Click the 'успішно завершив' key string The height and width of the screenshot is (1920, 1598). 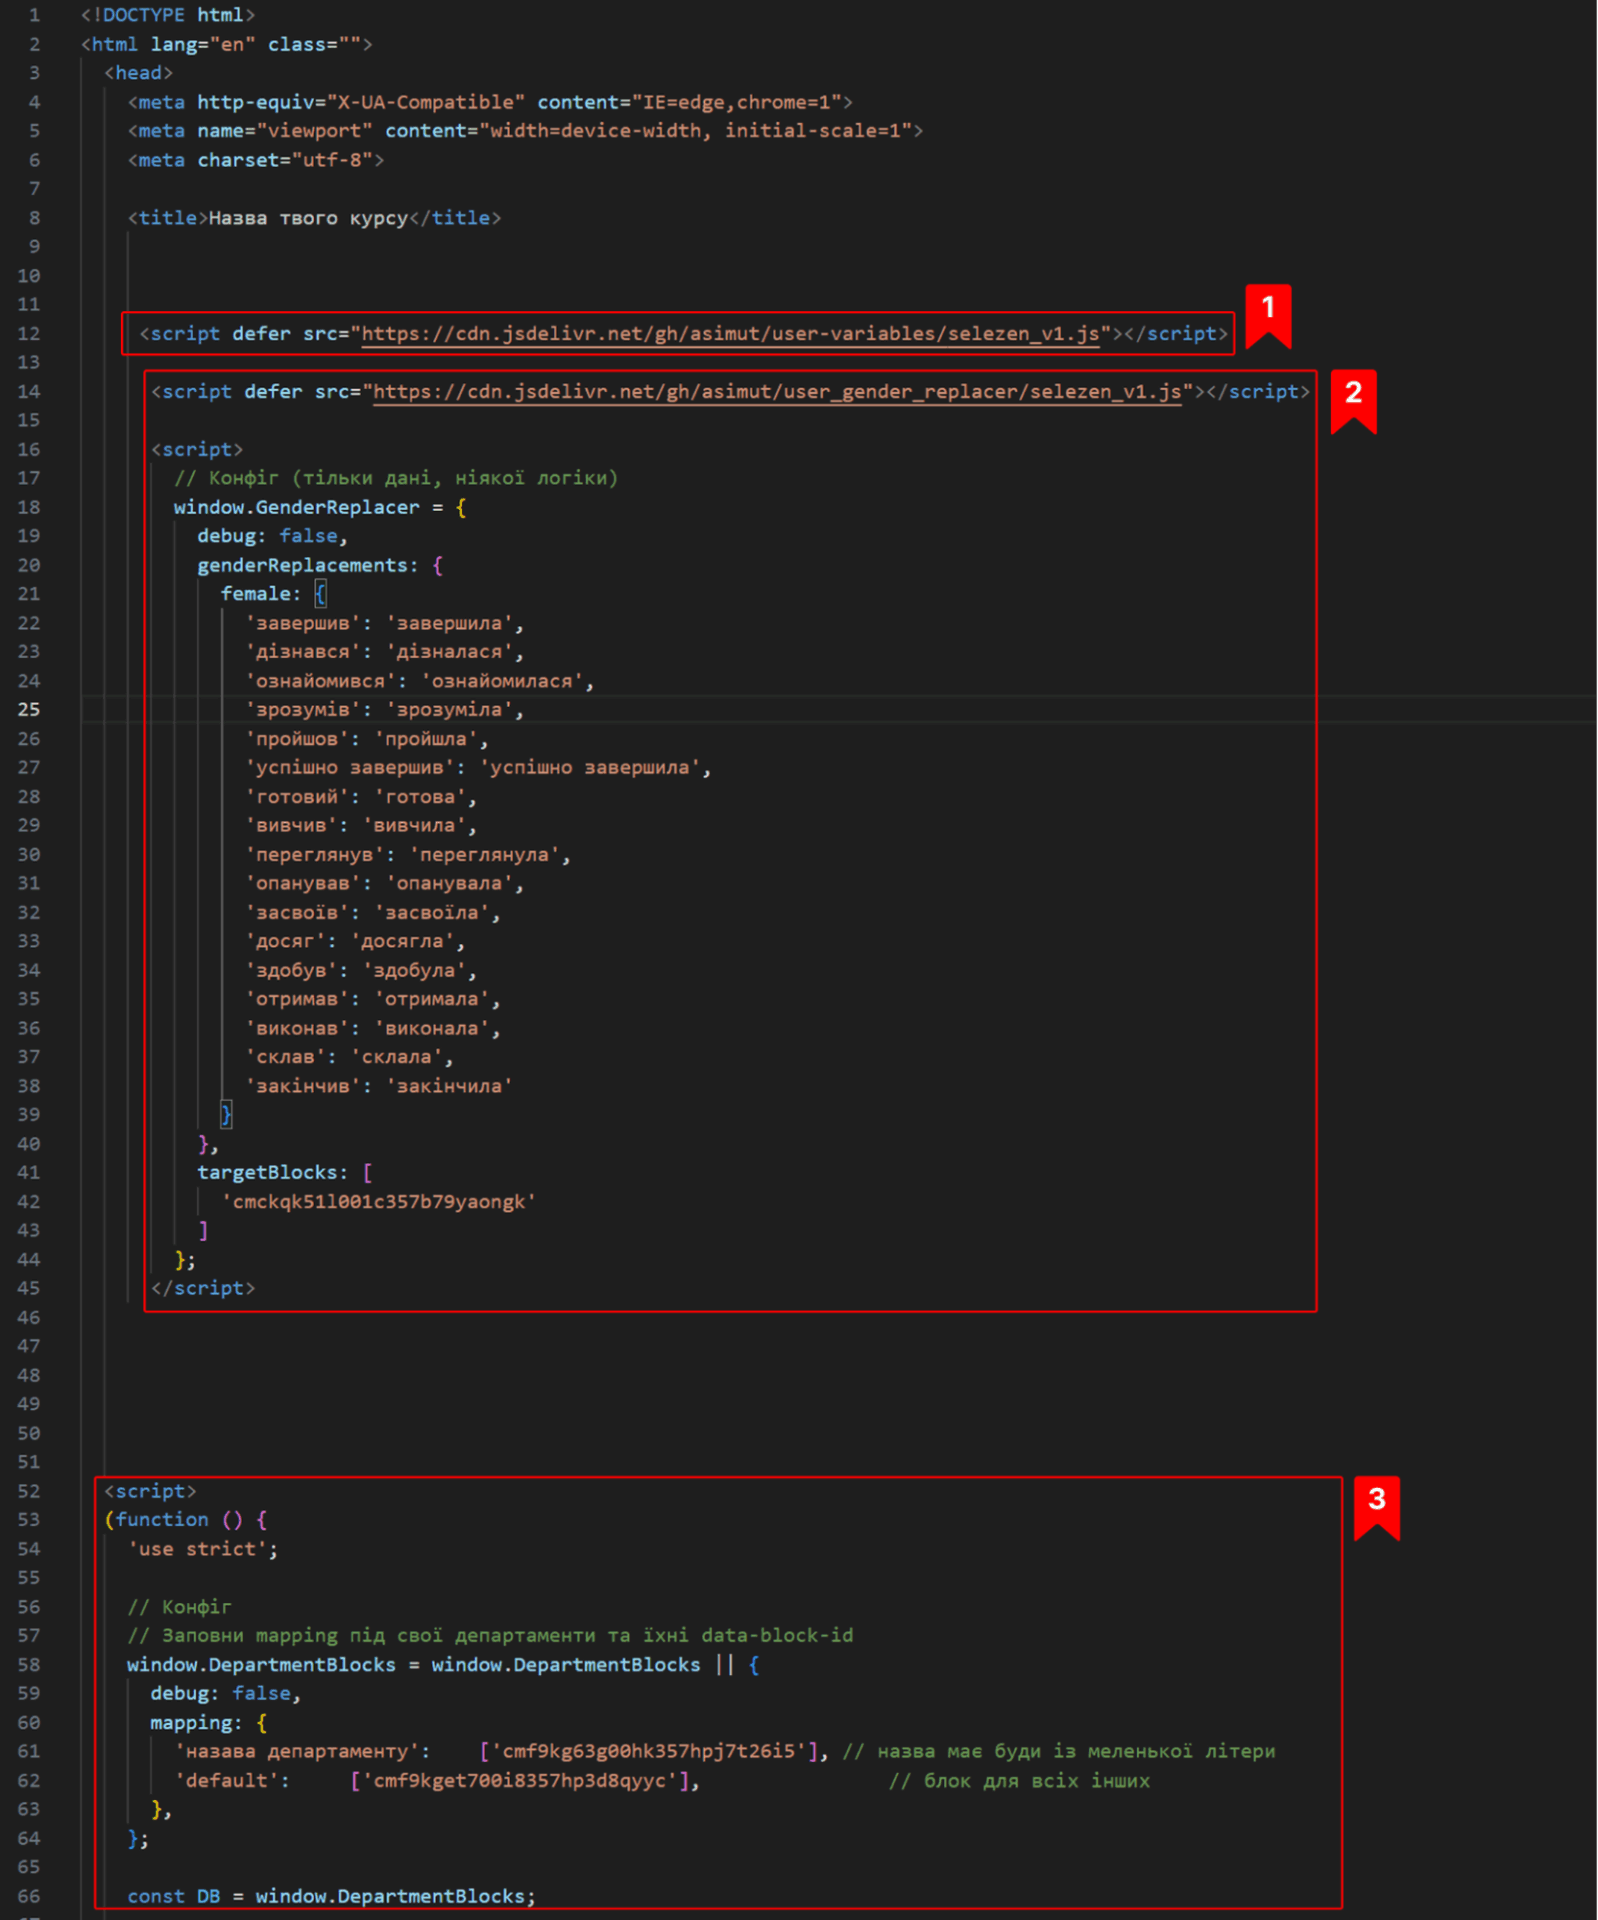click(350, 768)
